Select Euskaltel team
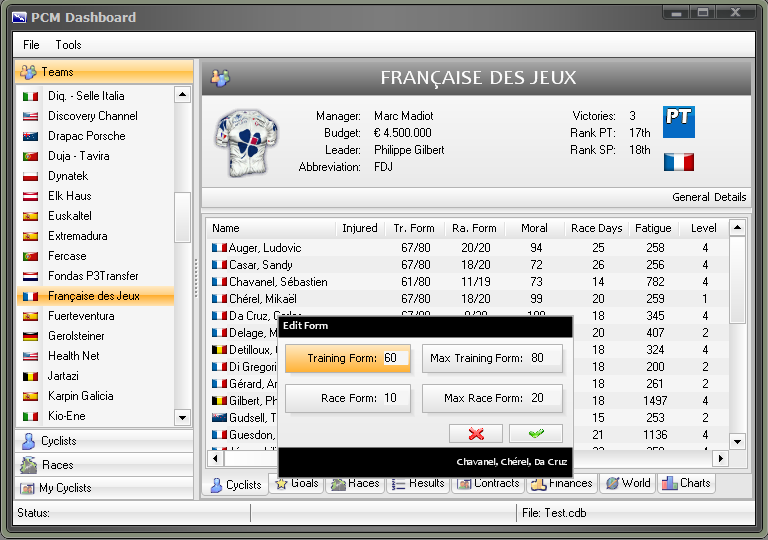 click(x=96, y=216)
